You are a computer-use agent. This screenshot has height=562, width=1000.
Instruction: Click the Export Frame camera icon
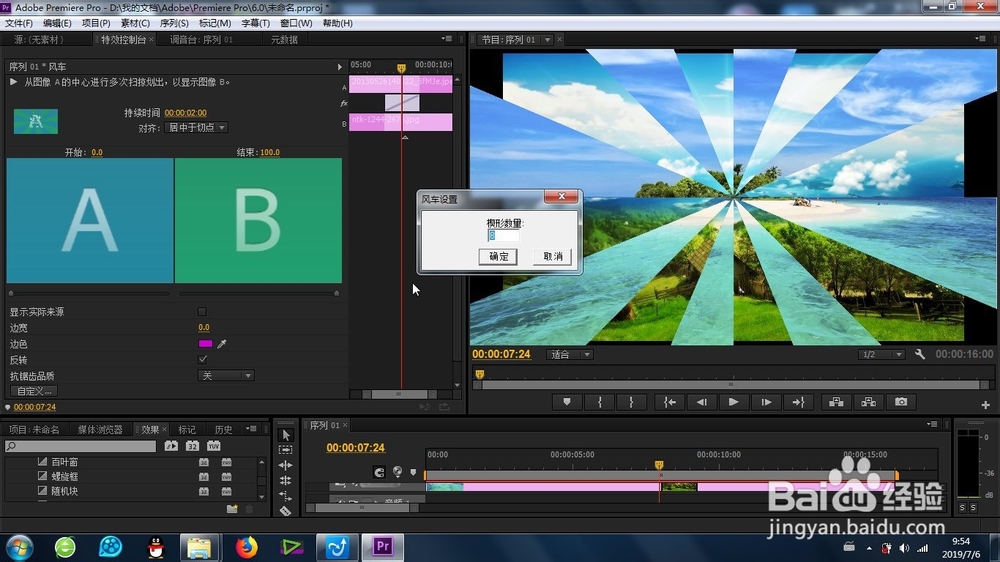click(x=901, y=402)
